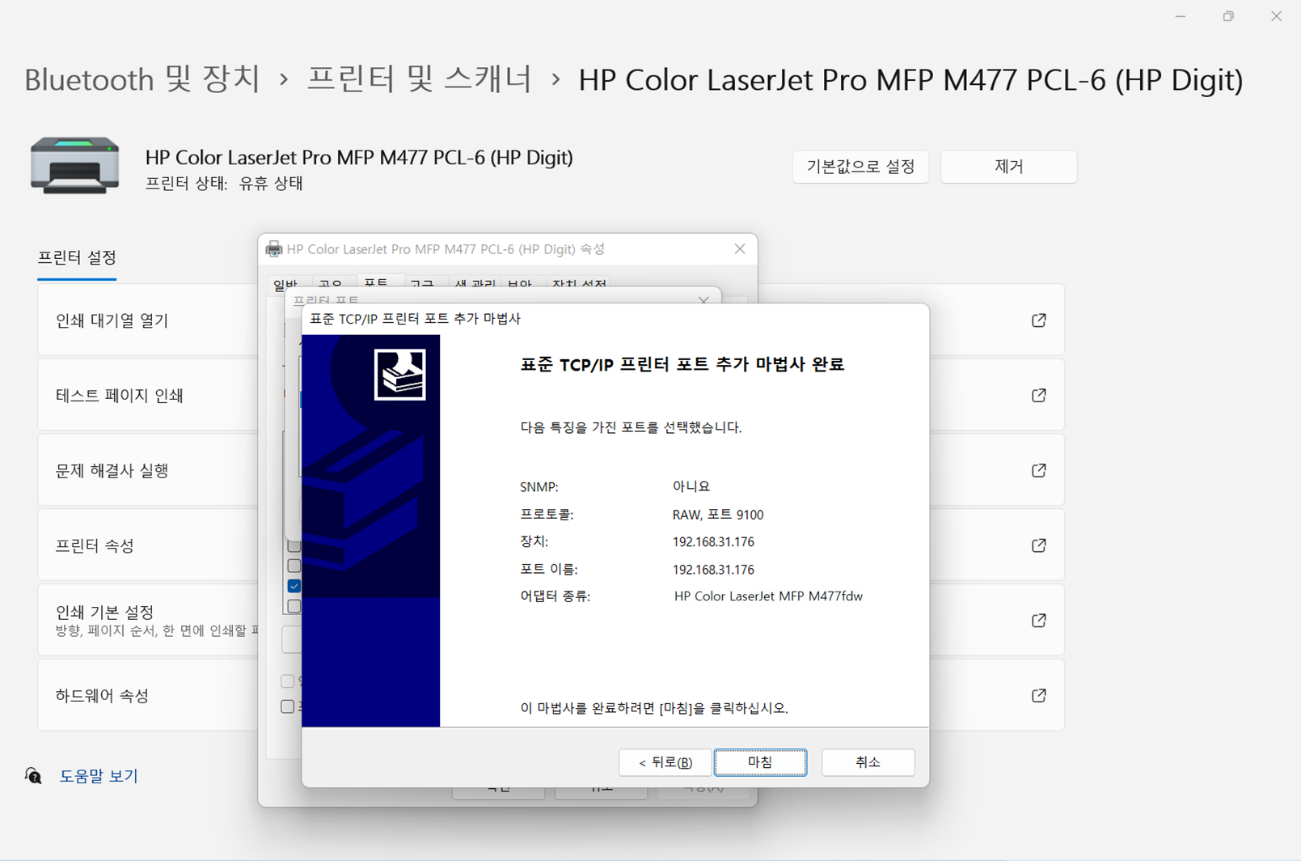The image size is (1301, 861).
Task: Click the printer icon in properties title bar
Action: 273,249
